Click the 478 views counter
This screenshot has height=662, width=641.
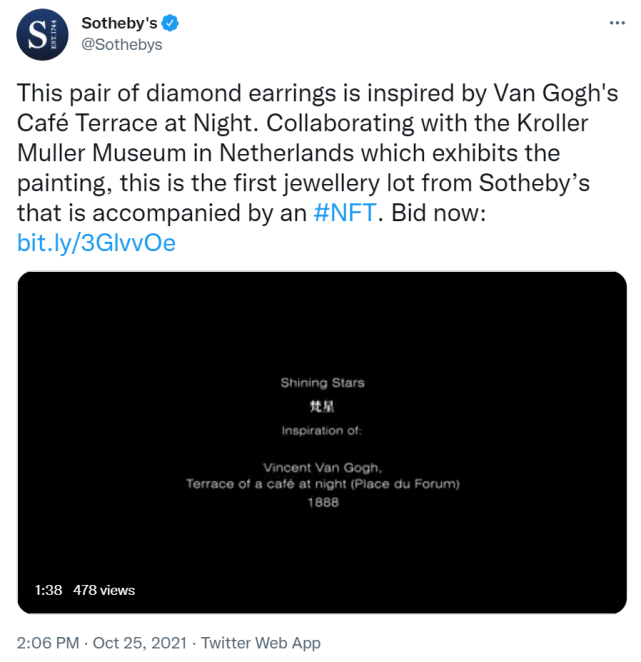[x=104, y=590]
